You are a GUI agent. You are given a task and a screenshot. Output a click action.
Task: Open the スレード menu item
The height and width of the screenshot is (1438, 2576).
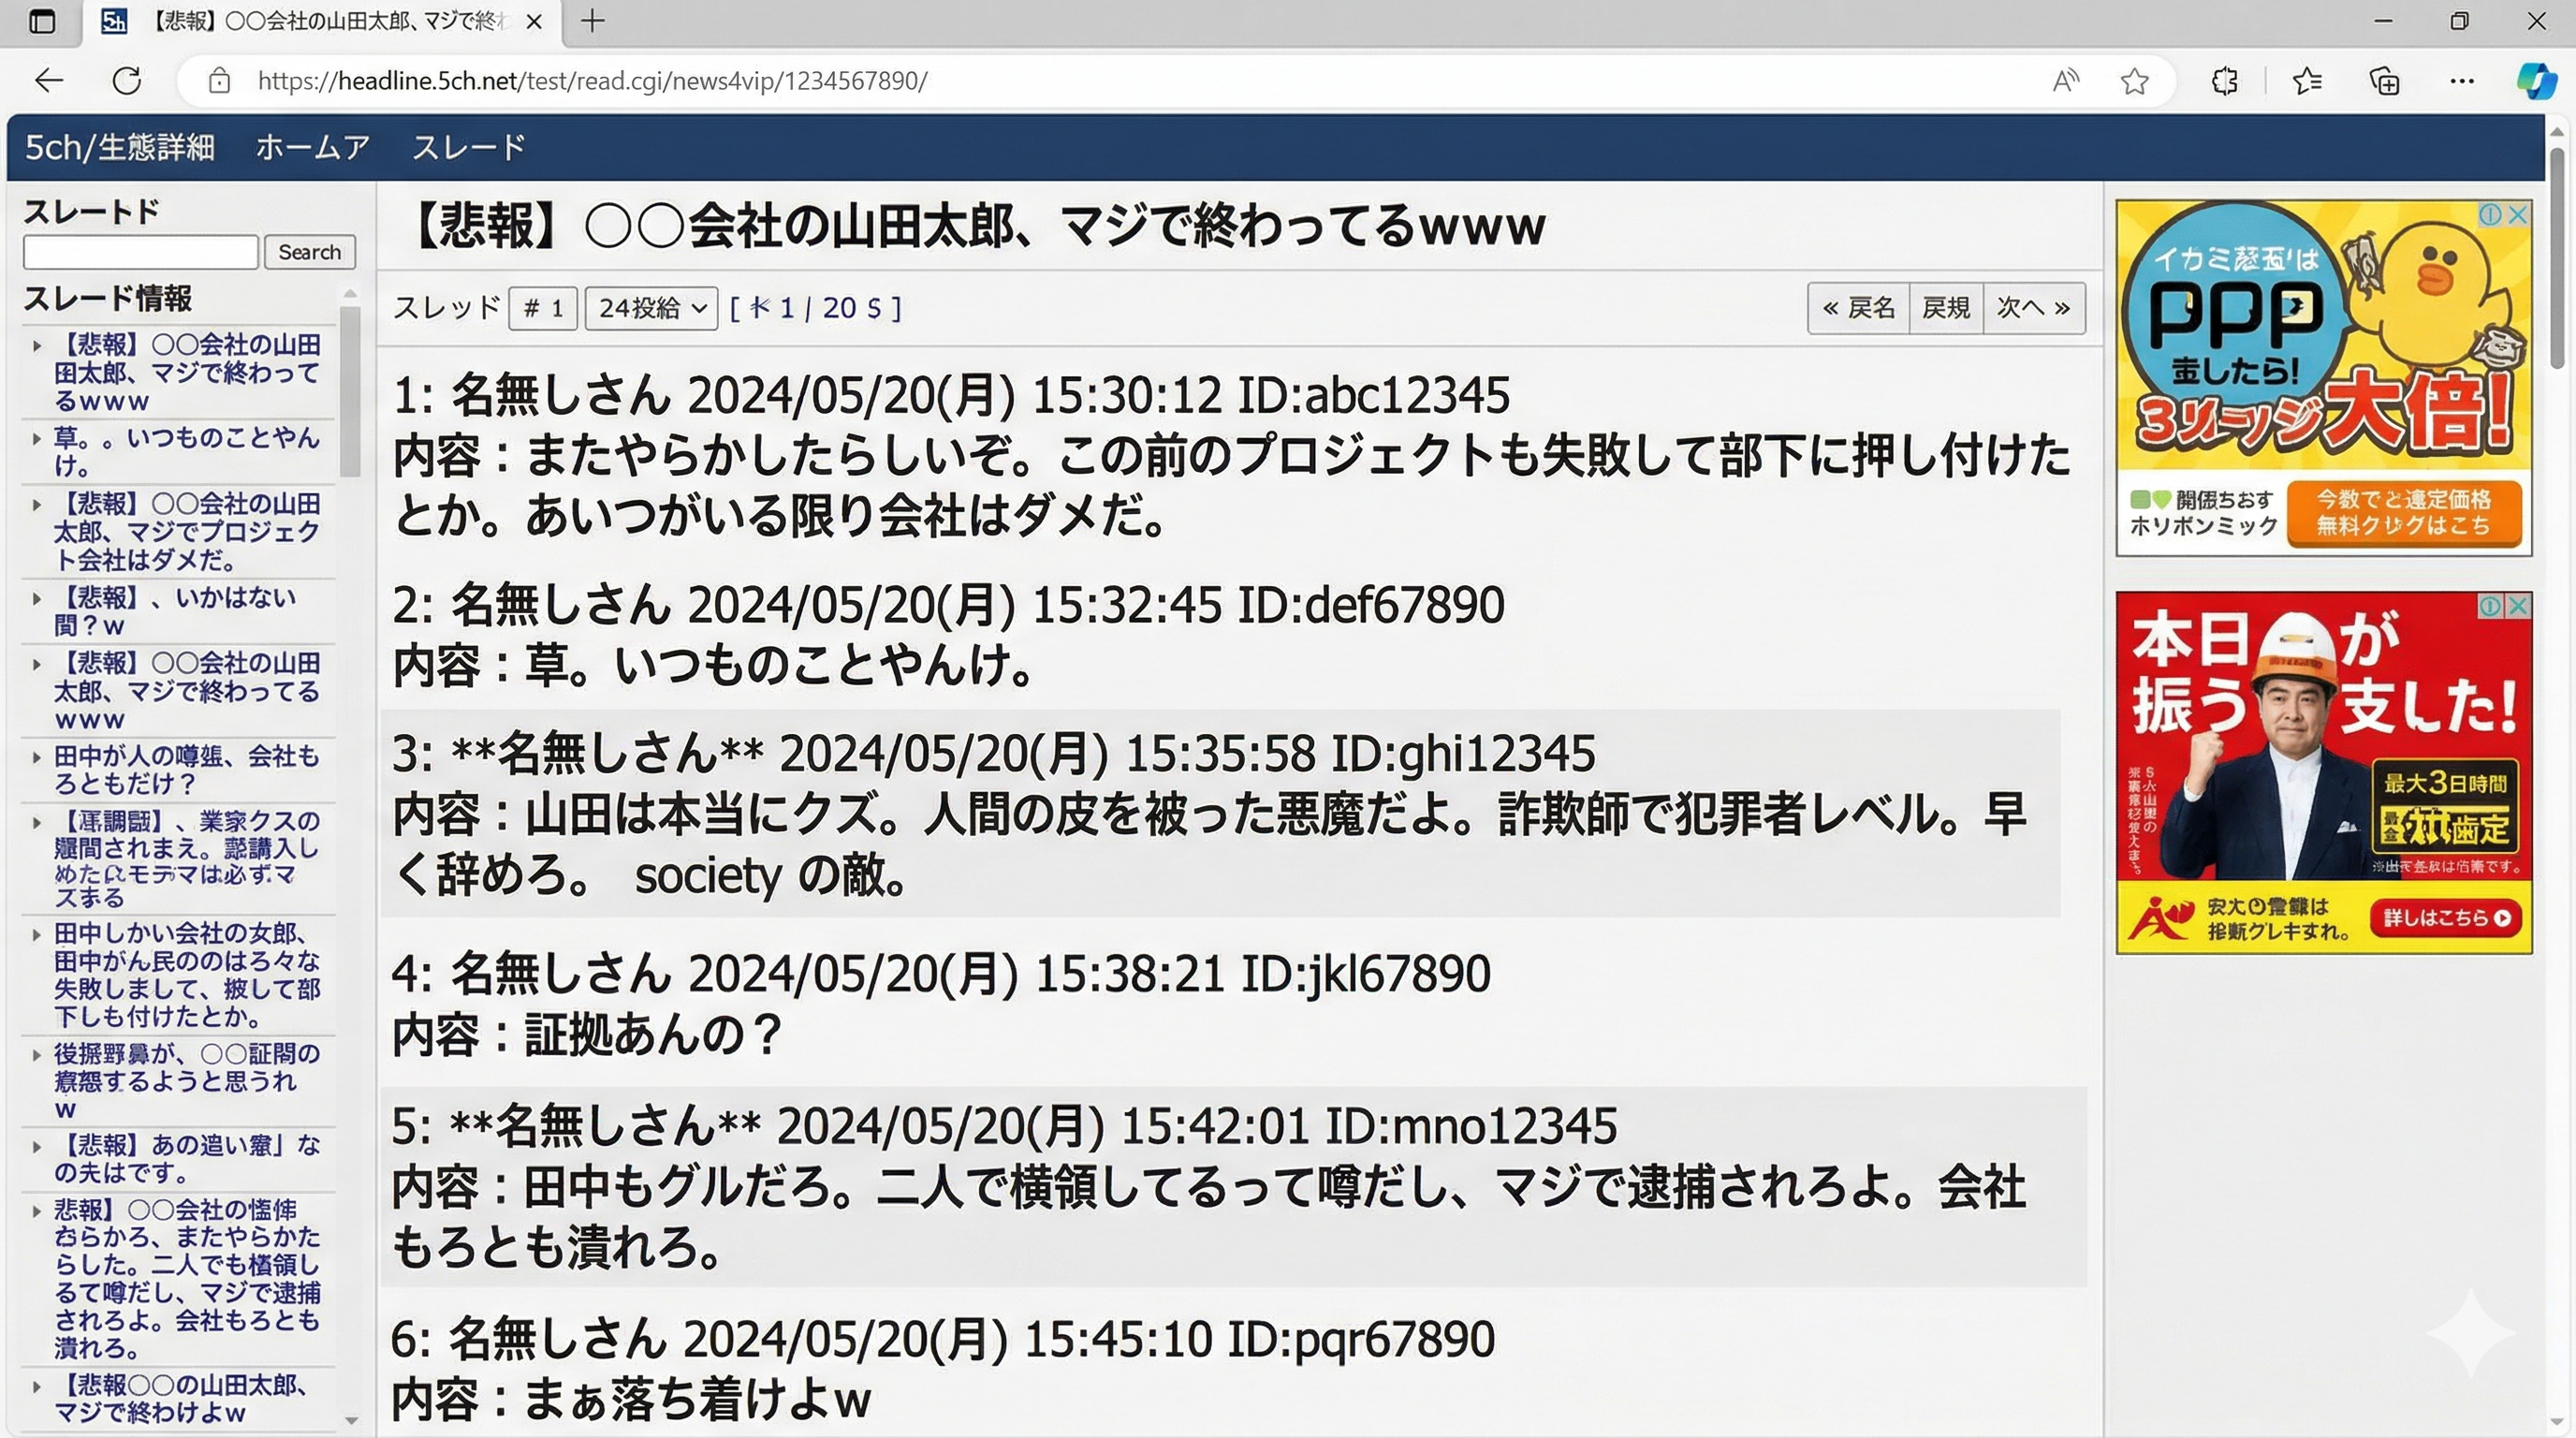click(x=468, y=147)
